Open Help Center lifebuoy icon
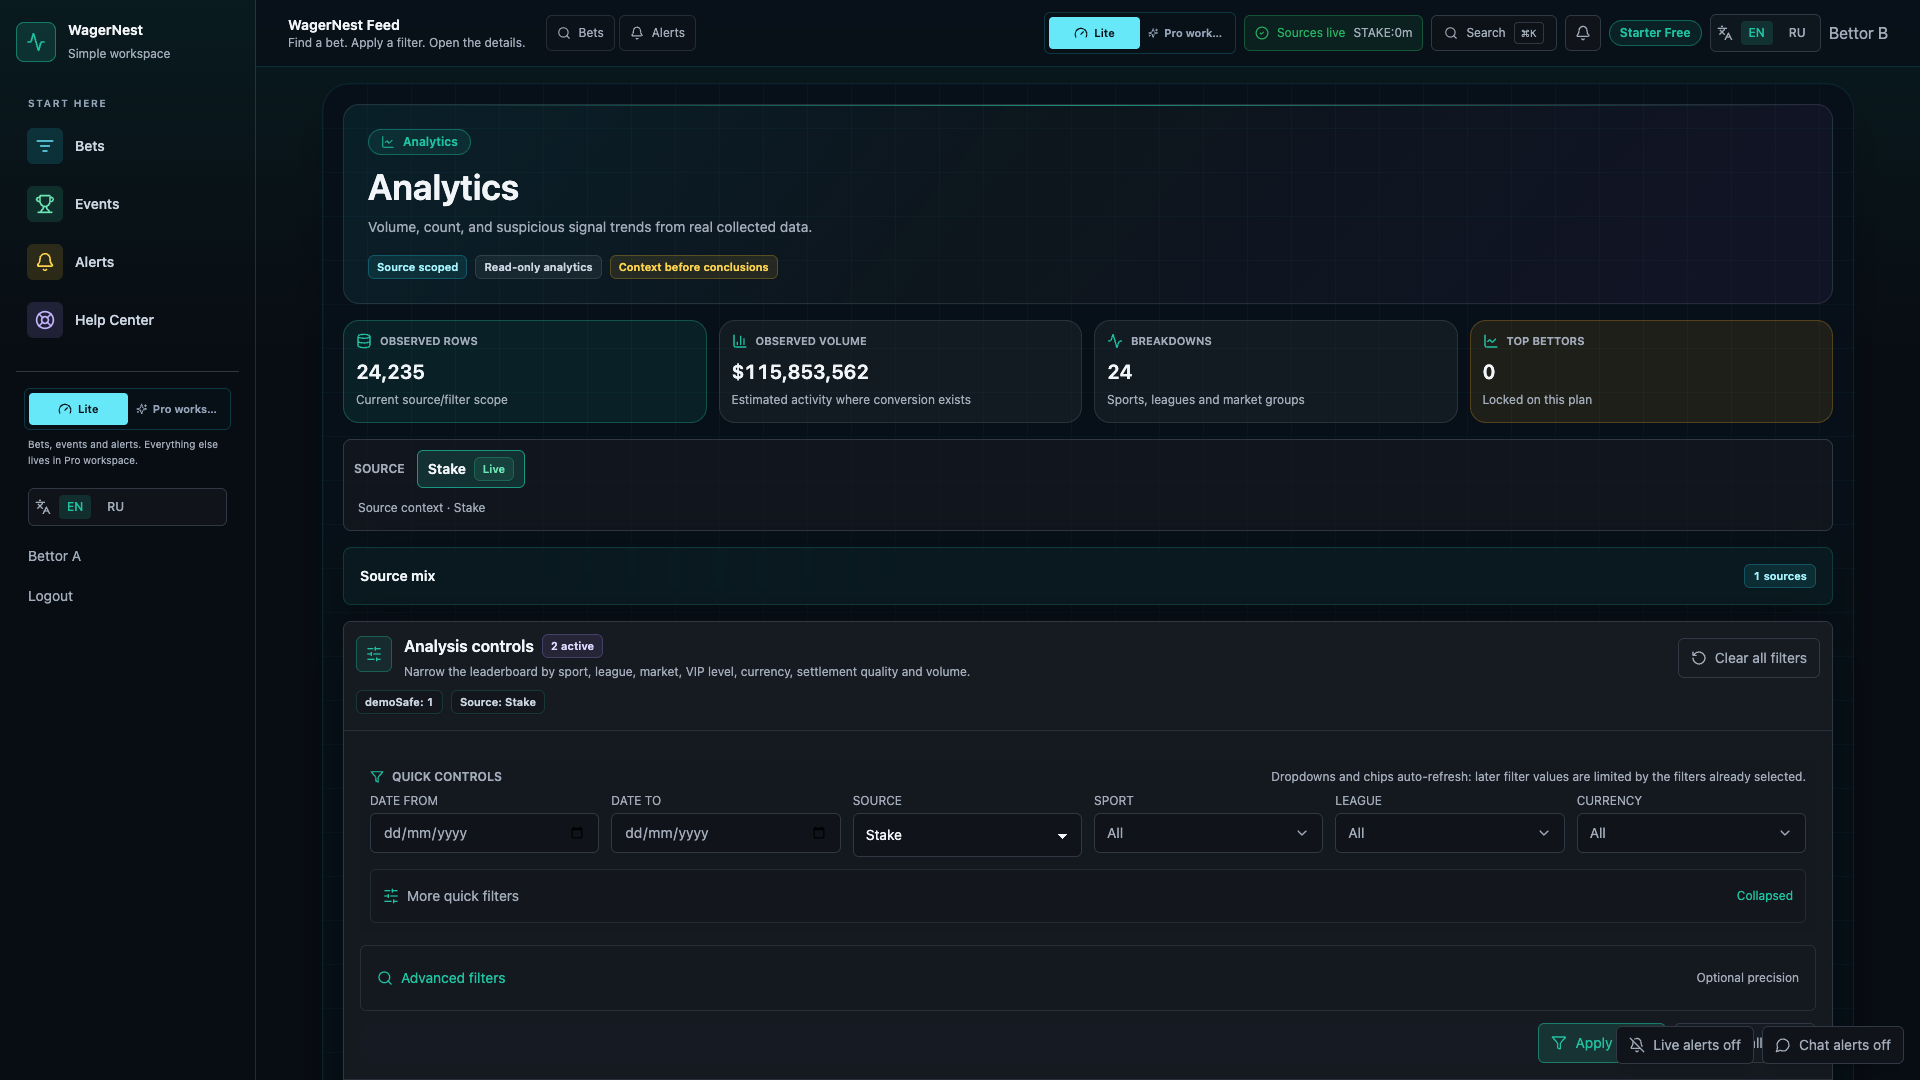Image resolution: width=1920 pixels, height=1080 pixels. coord(45,320)
